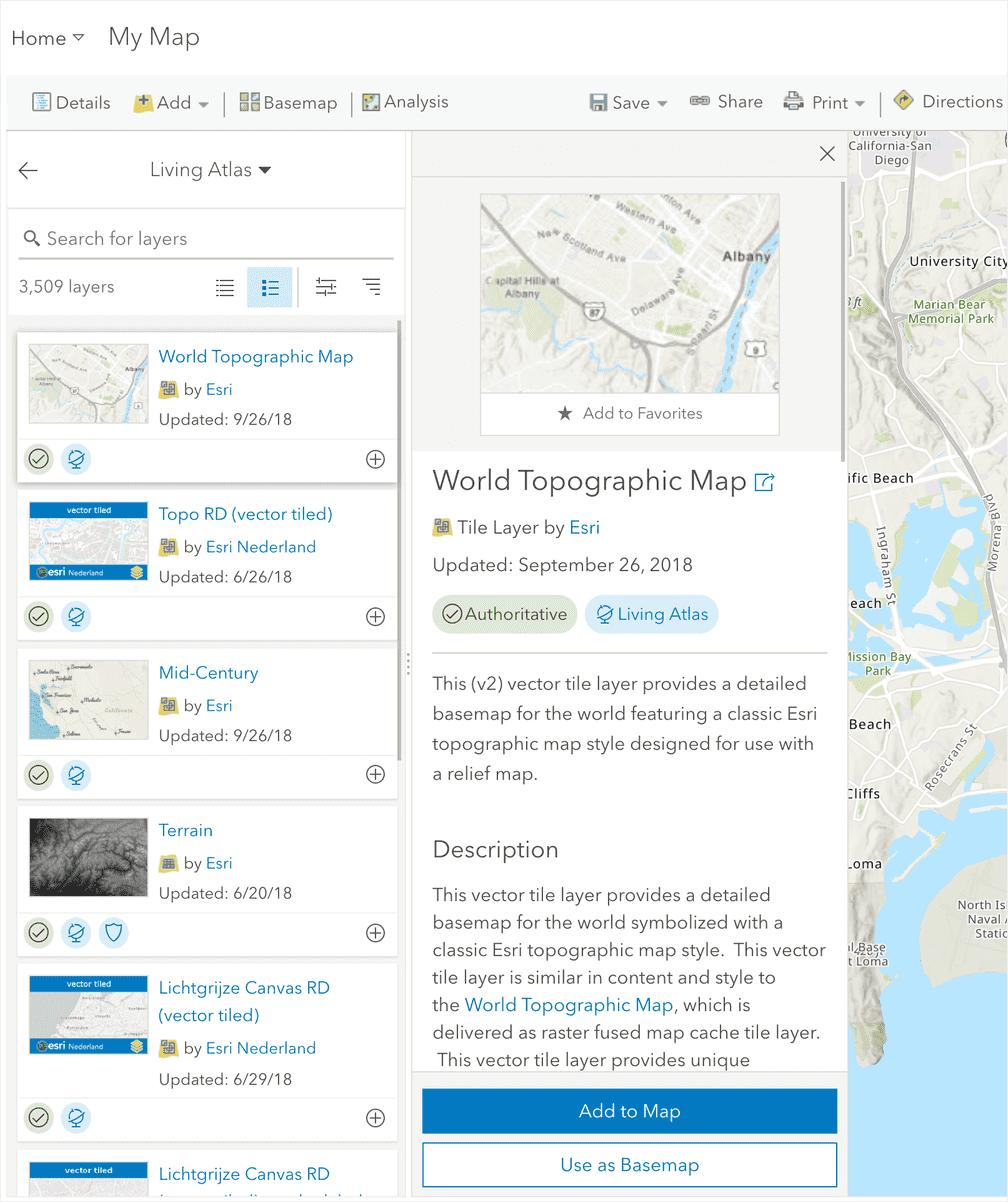
Task: Open the layer filter options icon
Action: pos(325,287)
